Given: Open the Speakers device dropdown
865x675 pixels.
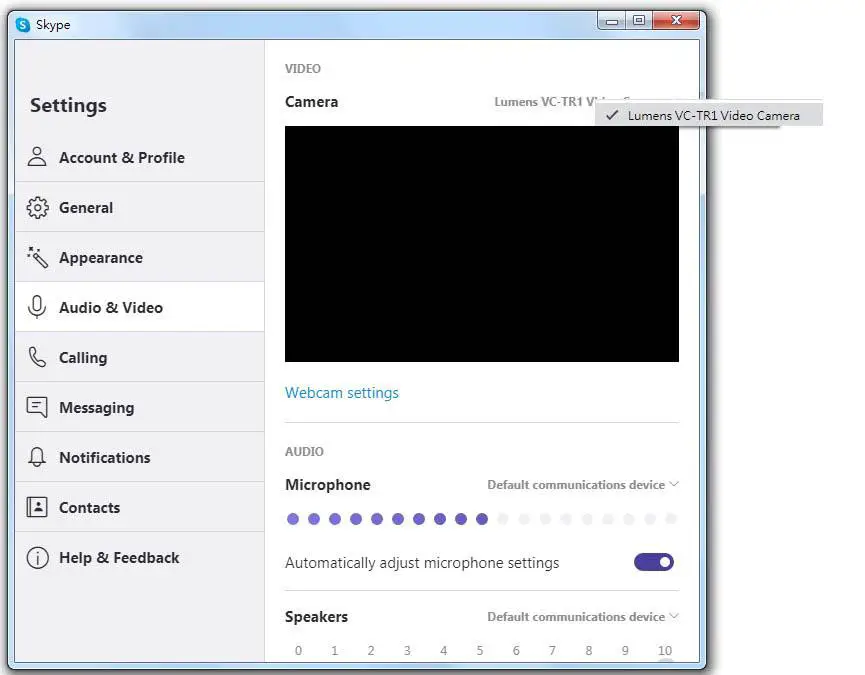Looking at the screenshot, I should pyautogui.click(x=583, y=616).
